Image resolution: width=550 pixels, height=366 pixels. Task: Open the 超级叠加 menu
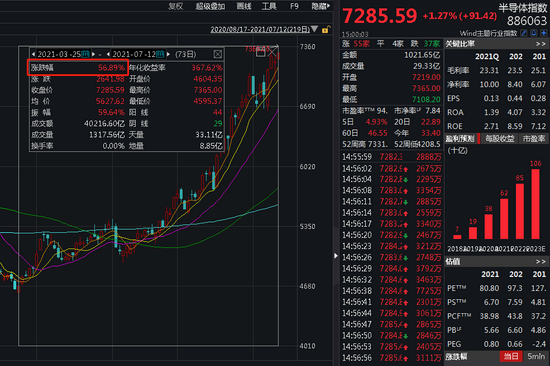click(210, 6)
